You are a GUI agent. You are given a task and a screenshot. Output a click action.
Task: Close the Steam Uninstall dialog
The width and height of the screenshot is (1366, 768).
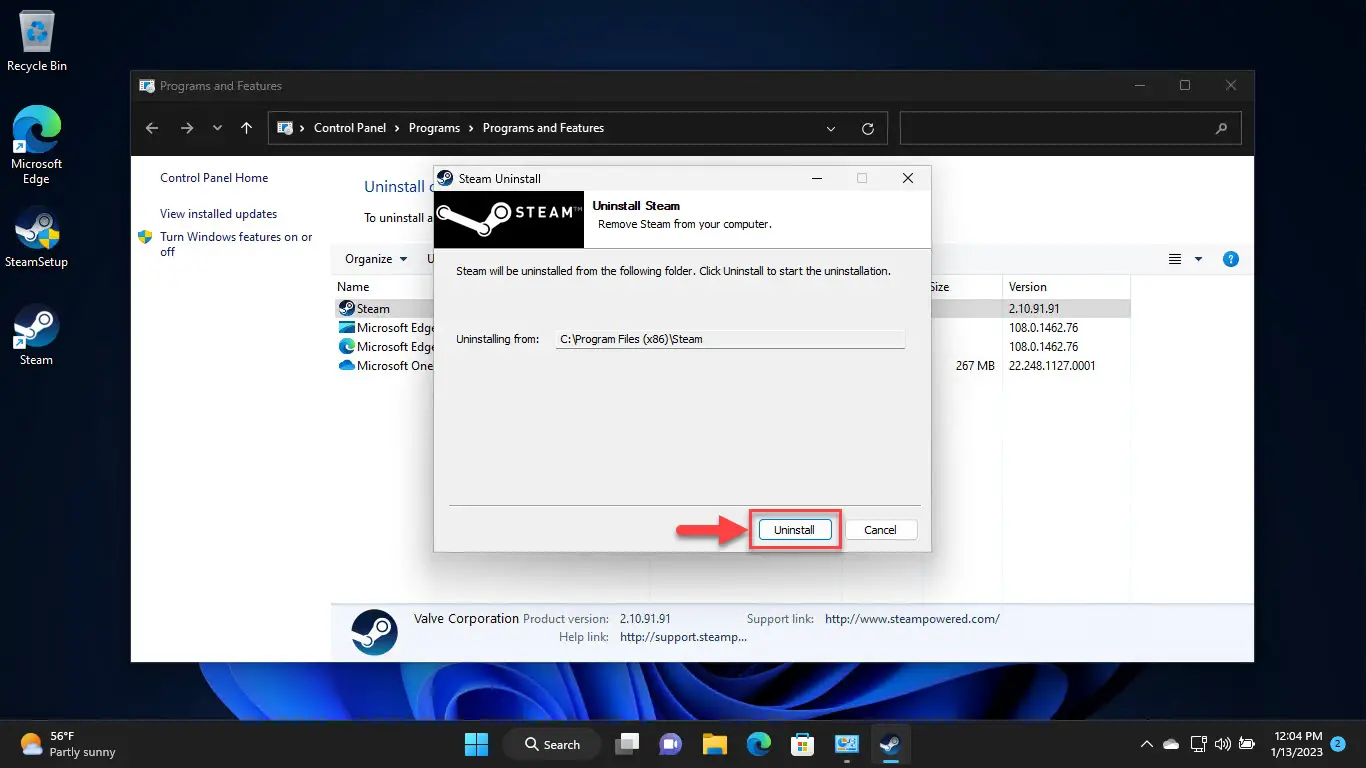coord(908,178)
